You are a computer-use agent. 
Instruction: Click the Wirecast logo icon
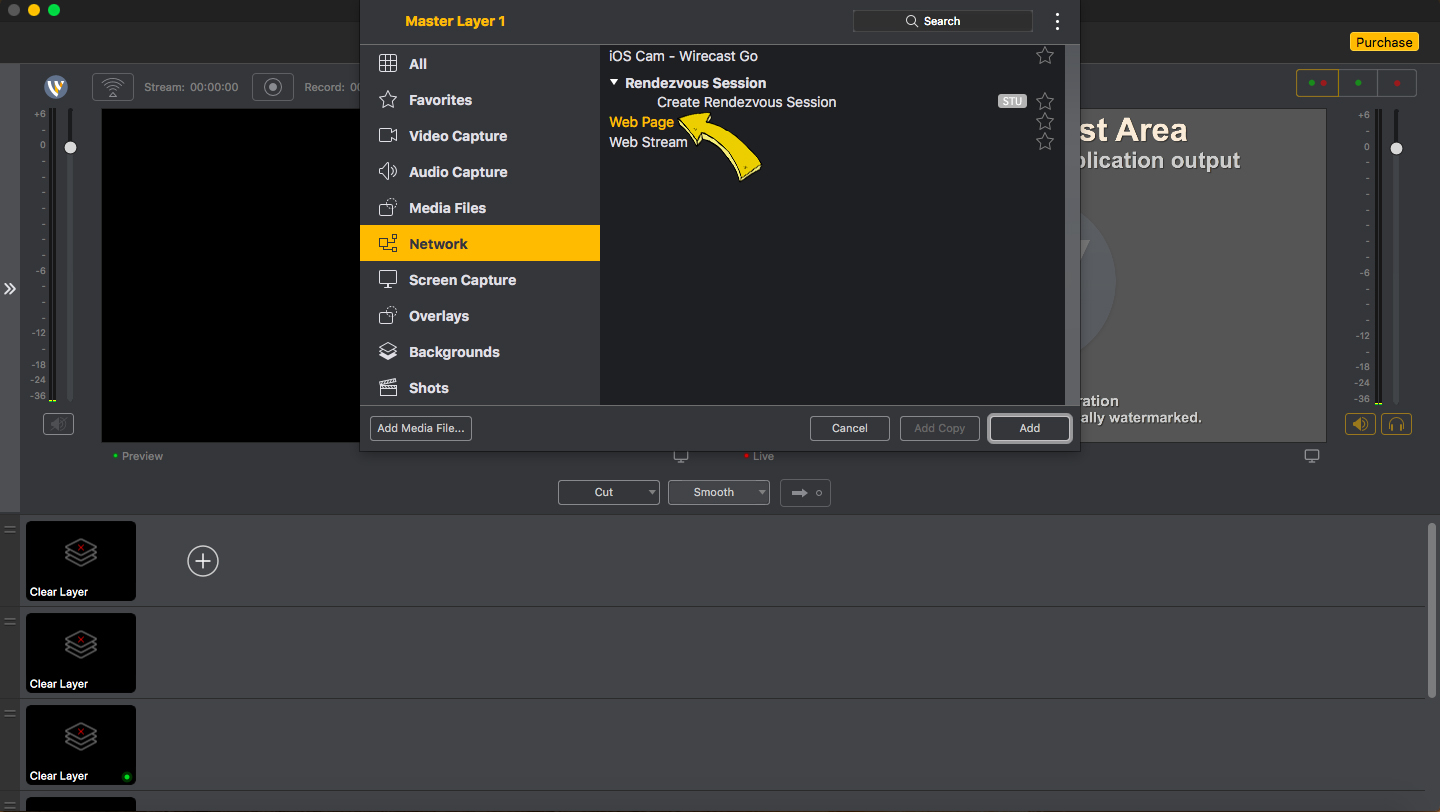56,87
